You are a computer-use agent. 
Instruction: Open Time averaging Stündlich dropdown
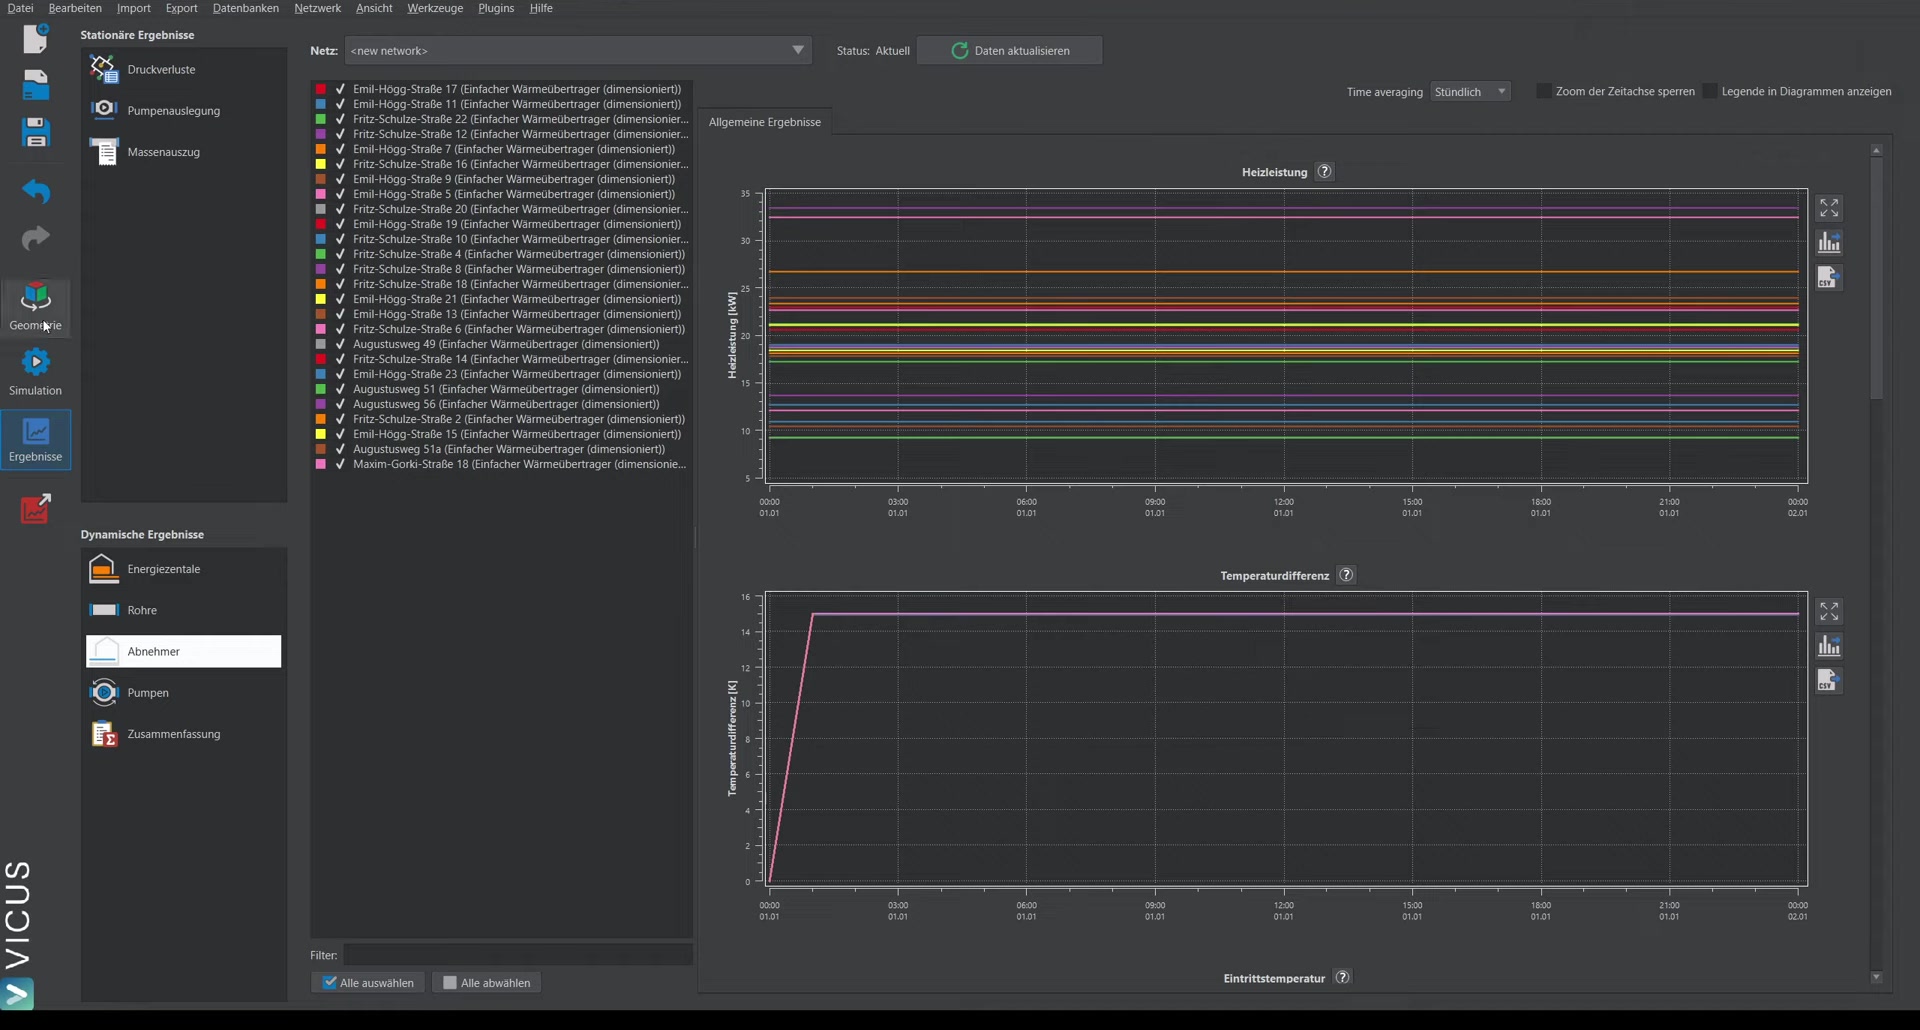[1470, 91]
